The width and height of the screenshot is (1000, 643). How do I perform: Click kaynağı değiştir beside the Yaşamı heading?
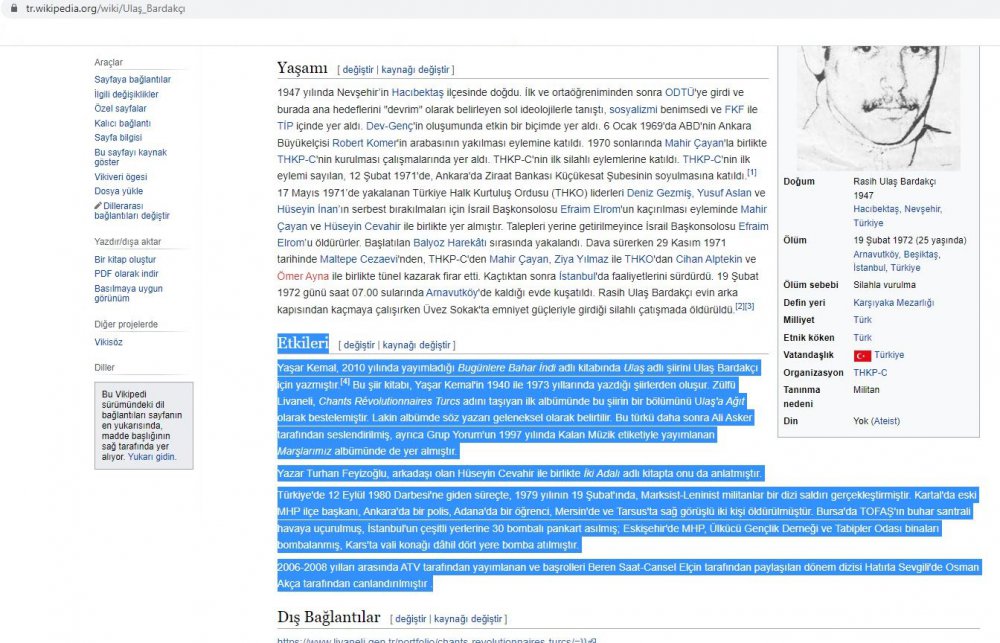415,70
